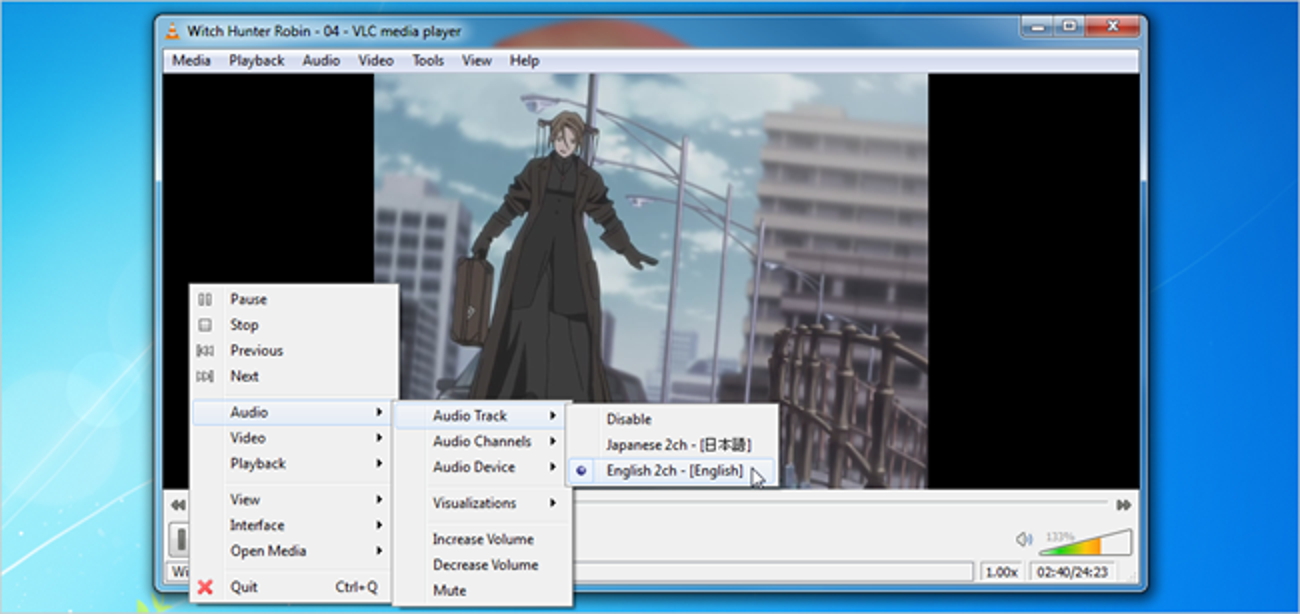
Task: Expand the Visualizations submenu
Action: coord(475,503)
